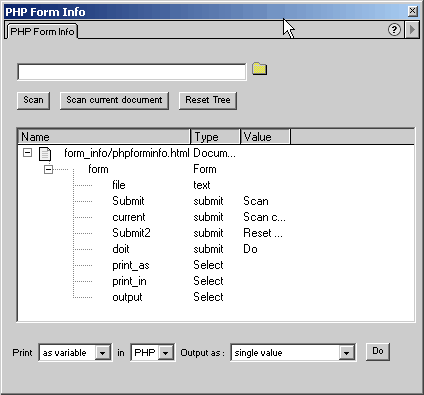Click the Value column header
The height and width of the screenshot is (395, 424).
(265, 137)
